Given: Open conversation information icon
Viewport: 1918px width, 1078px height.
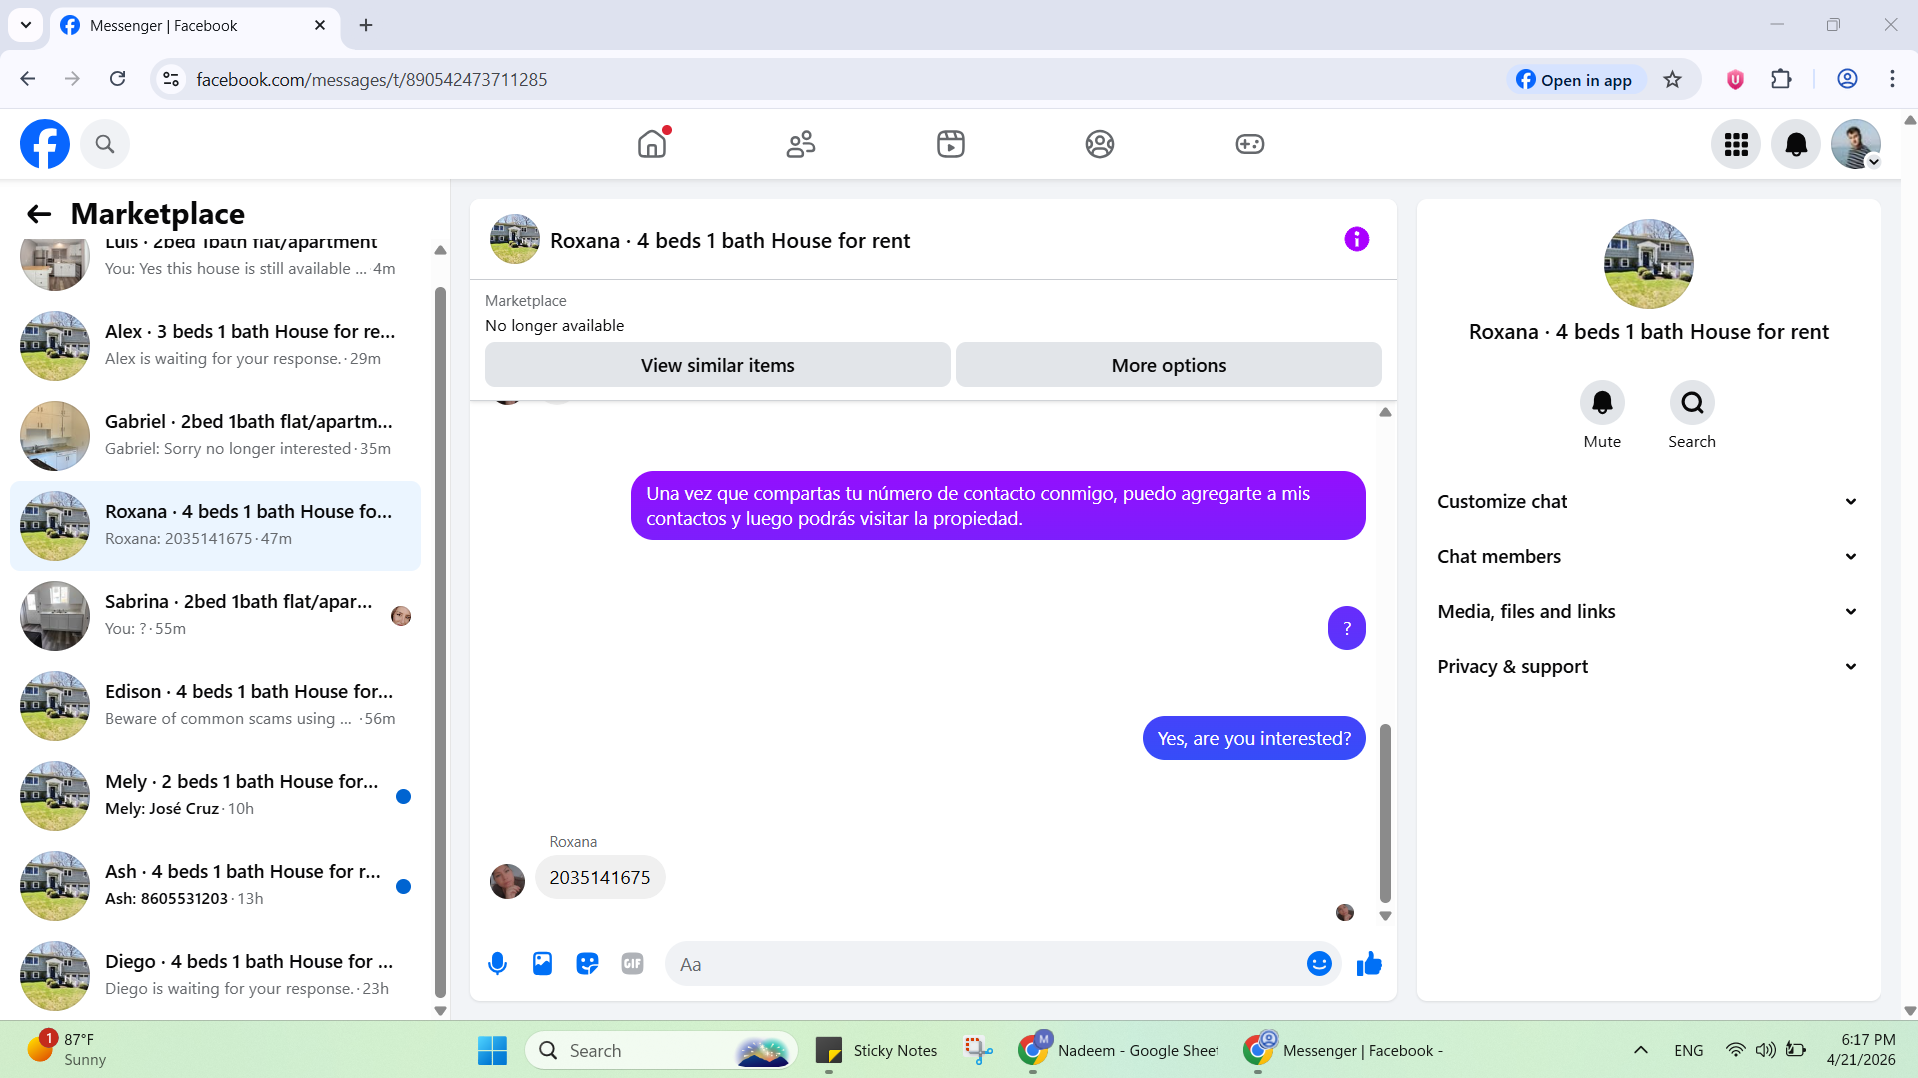Looking at the screenshot, I should (x=1356, y=239).
